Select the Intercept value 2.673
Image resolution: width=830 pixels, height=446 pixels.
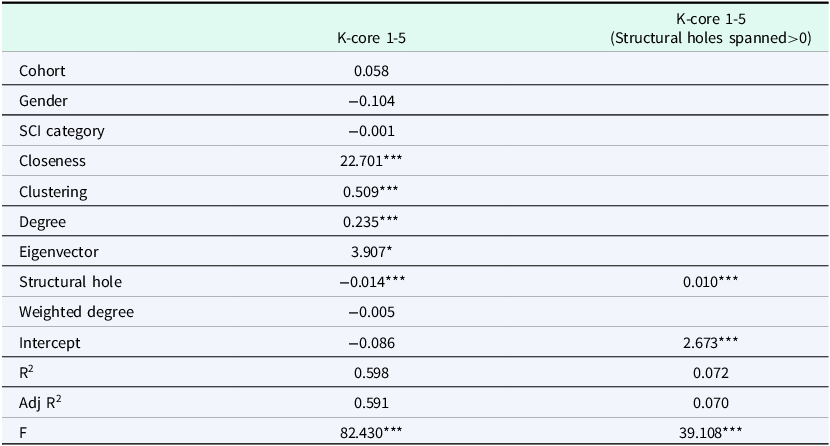pos(700,343)
